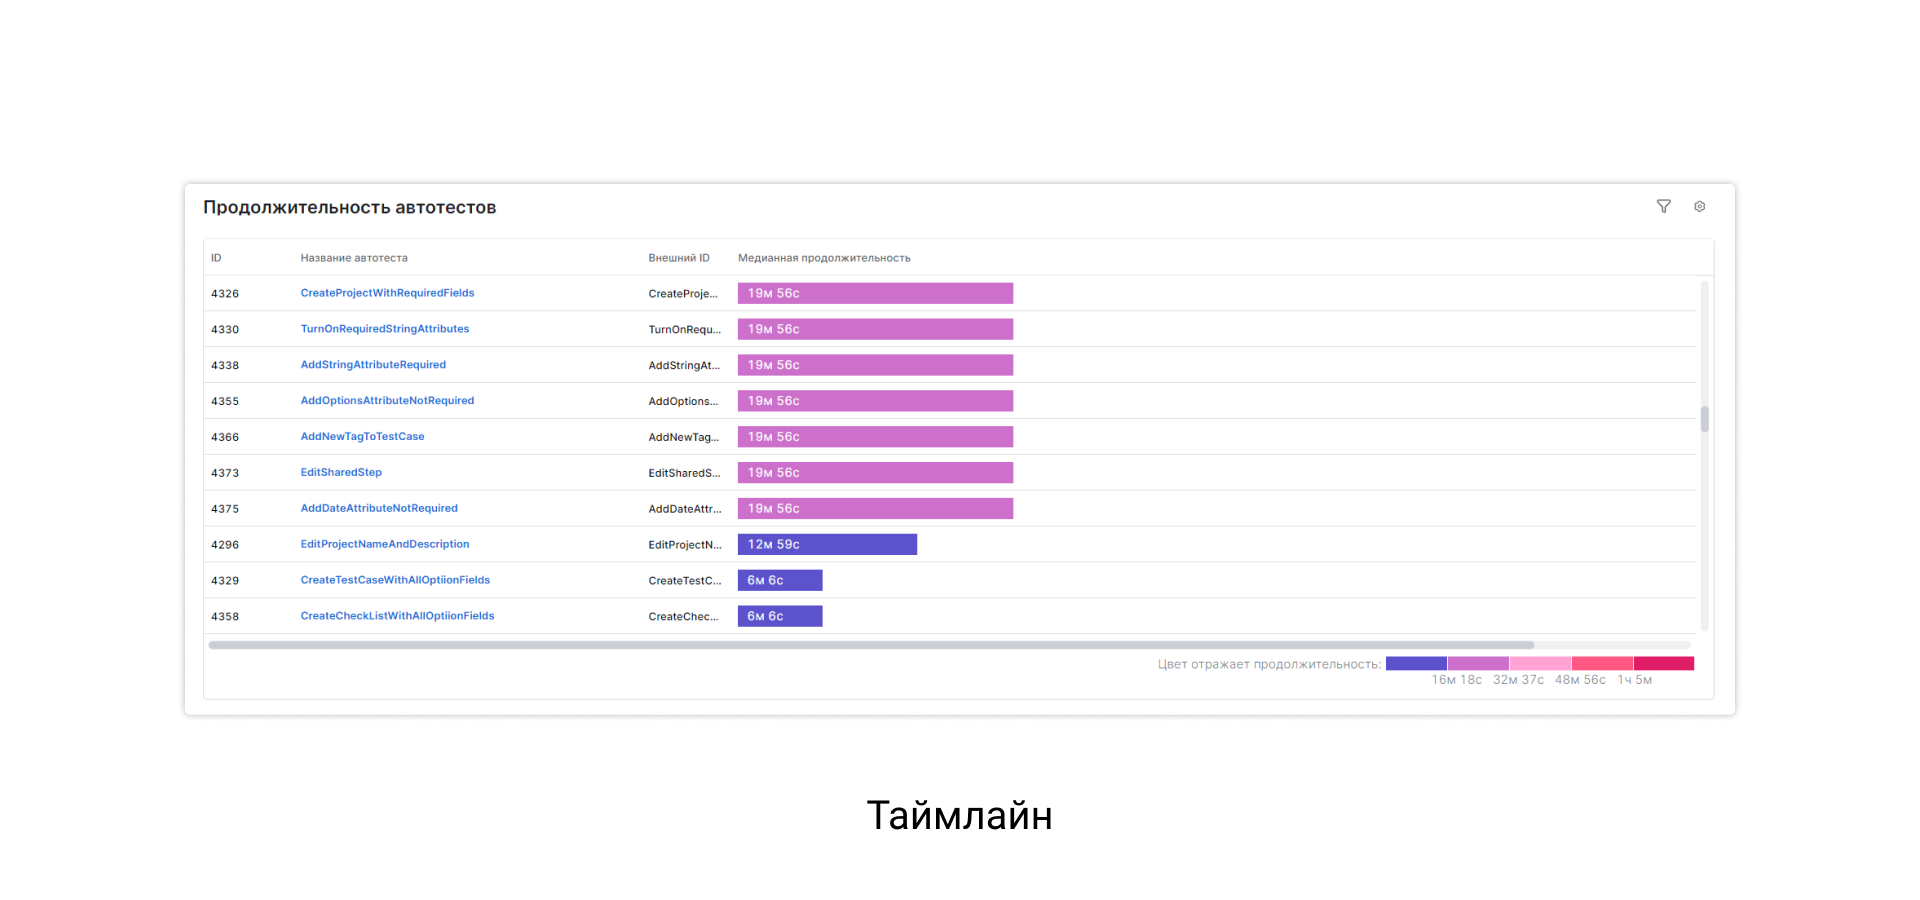Click ID cell 4296
The image size is (1920, 900).
[225, 545]
